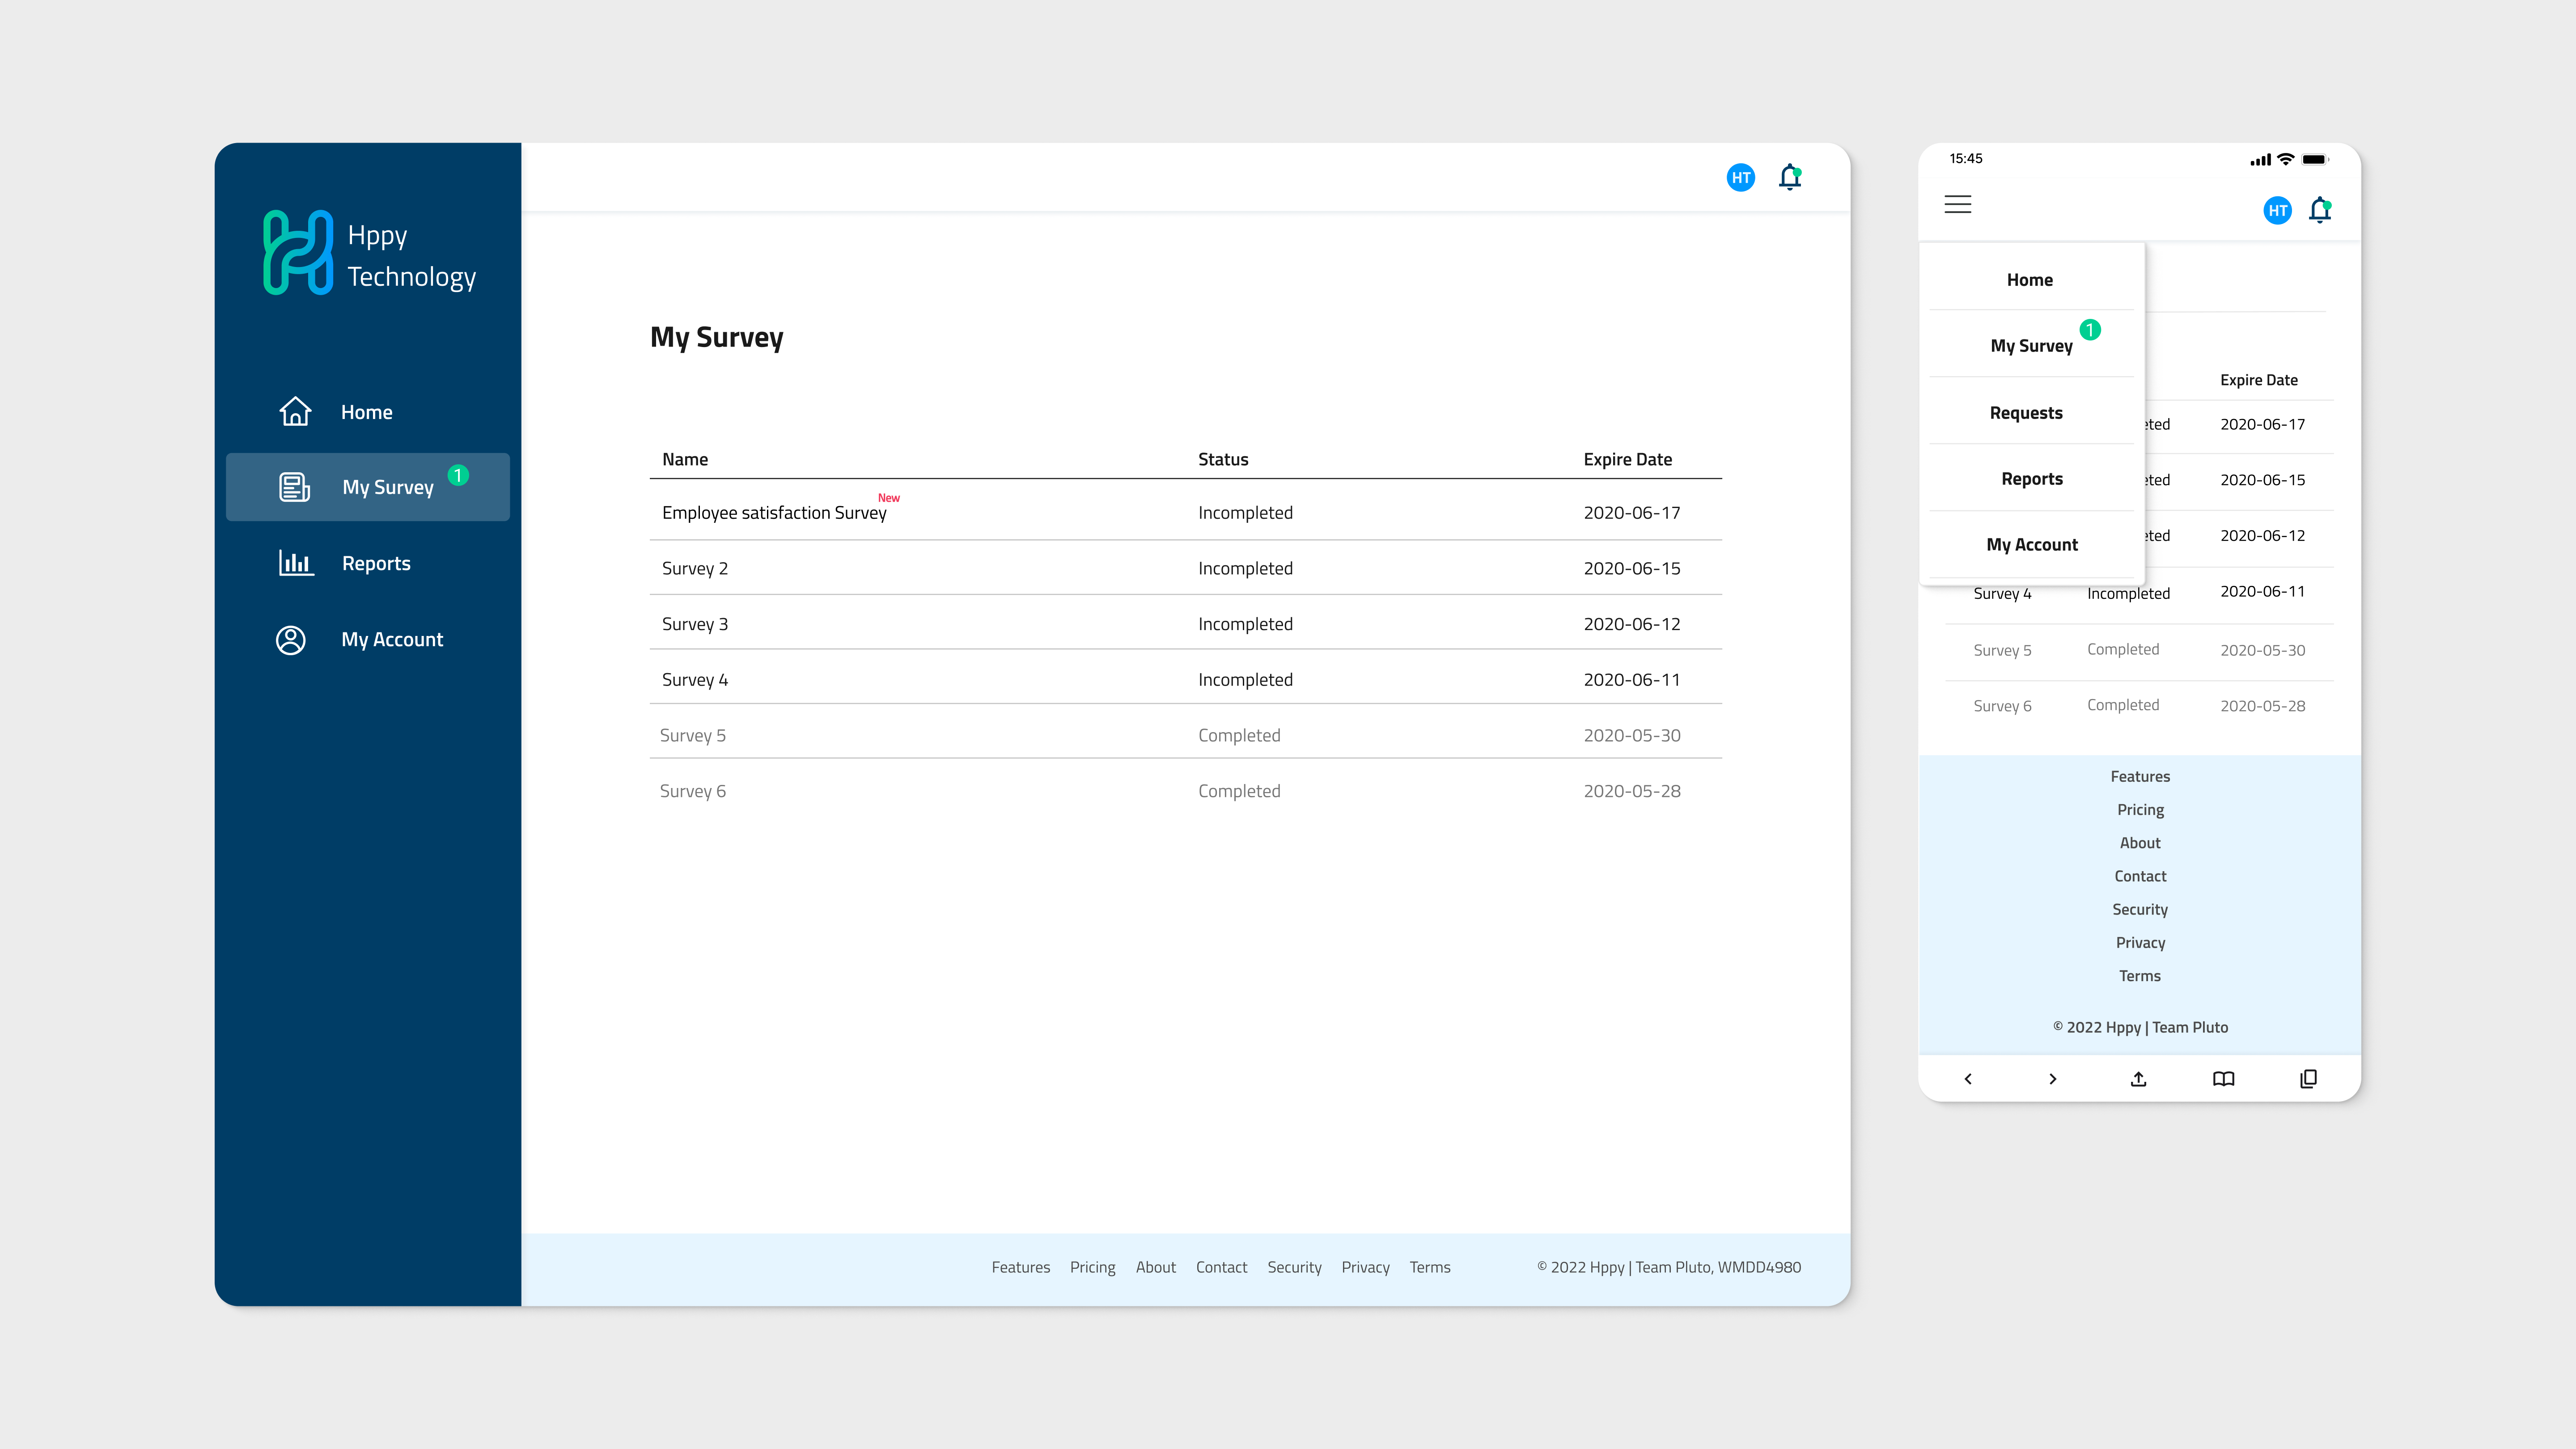This screenshot has width=2576, height=1449.
Task: Open Privacy link in desktop footer
Action: [1365, 1268]
